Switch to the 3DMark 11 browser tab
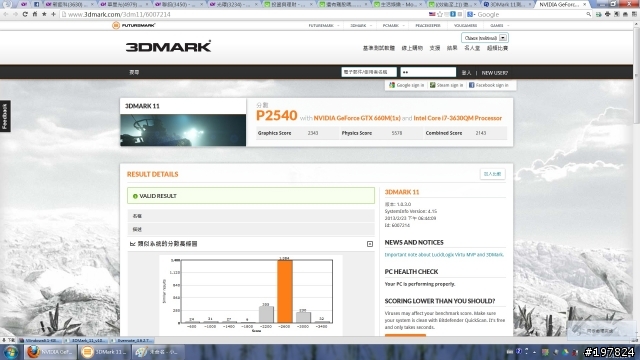This screenshot has width=640, height=360. click(x=506, y=4)
